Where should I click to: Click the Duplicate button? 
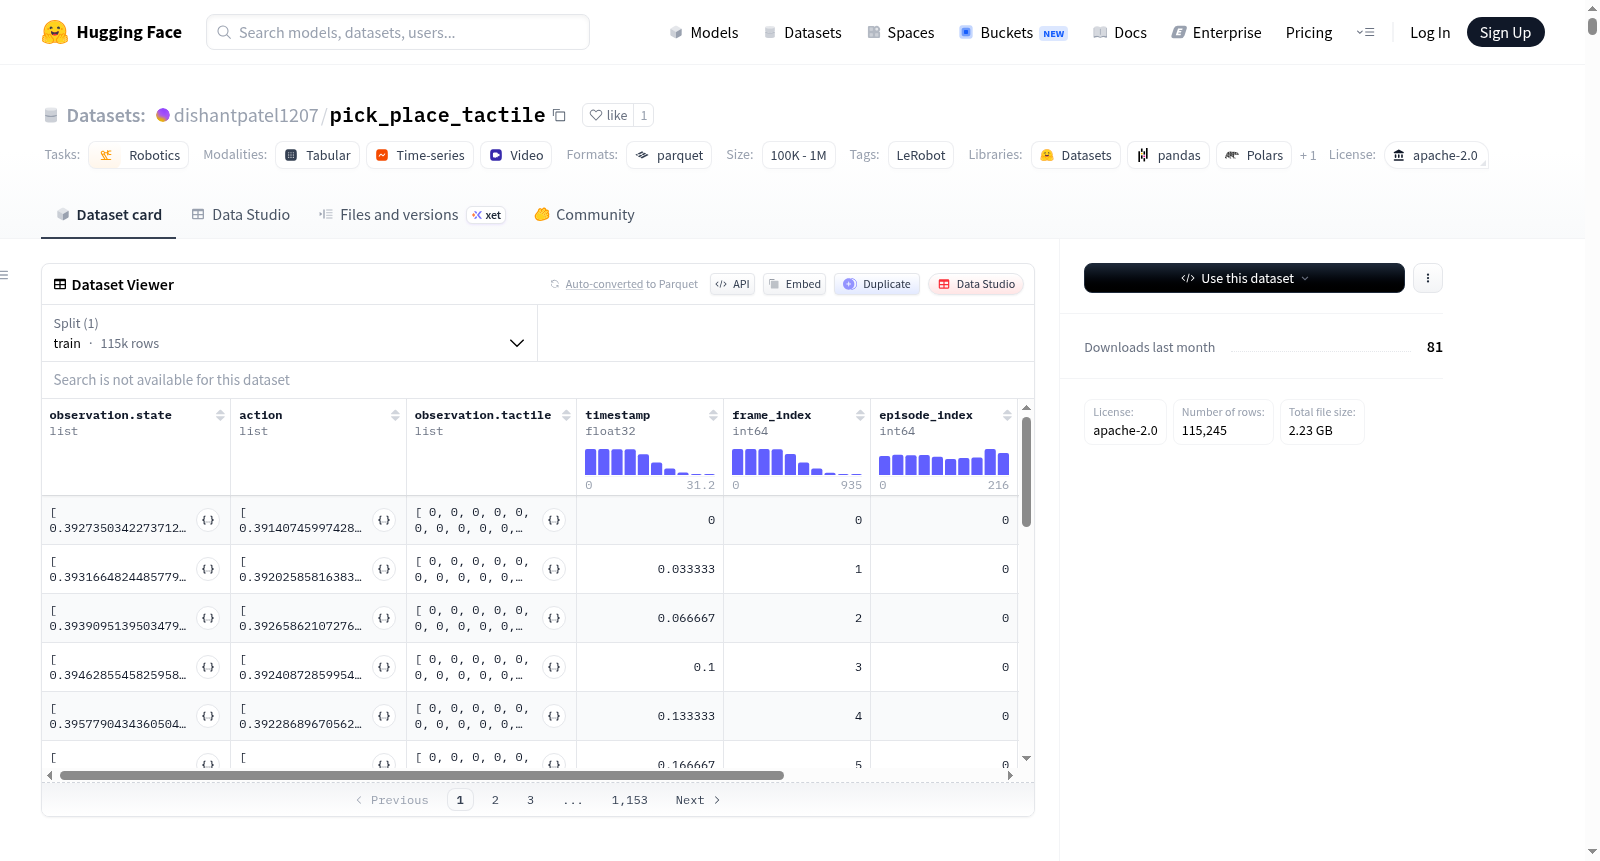tap(877, 284)
